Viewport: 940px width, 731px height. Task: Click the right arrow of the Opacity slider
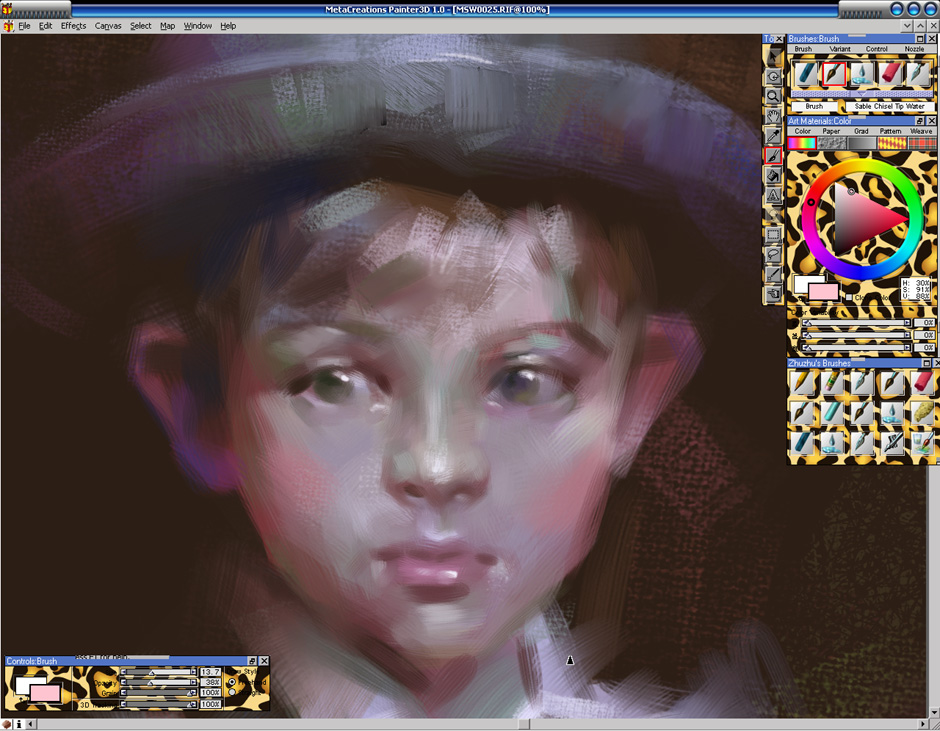pos(194,682)
